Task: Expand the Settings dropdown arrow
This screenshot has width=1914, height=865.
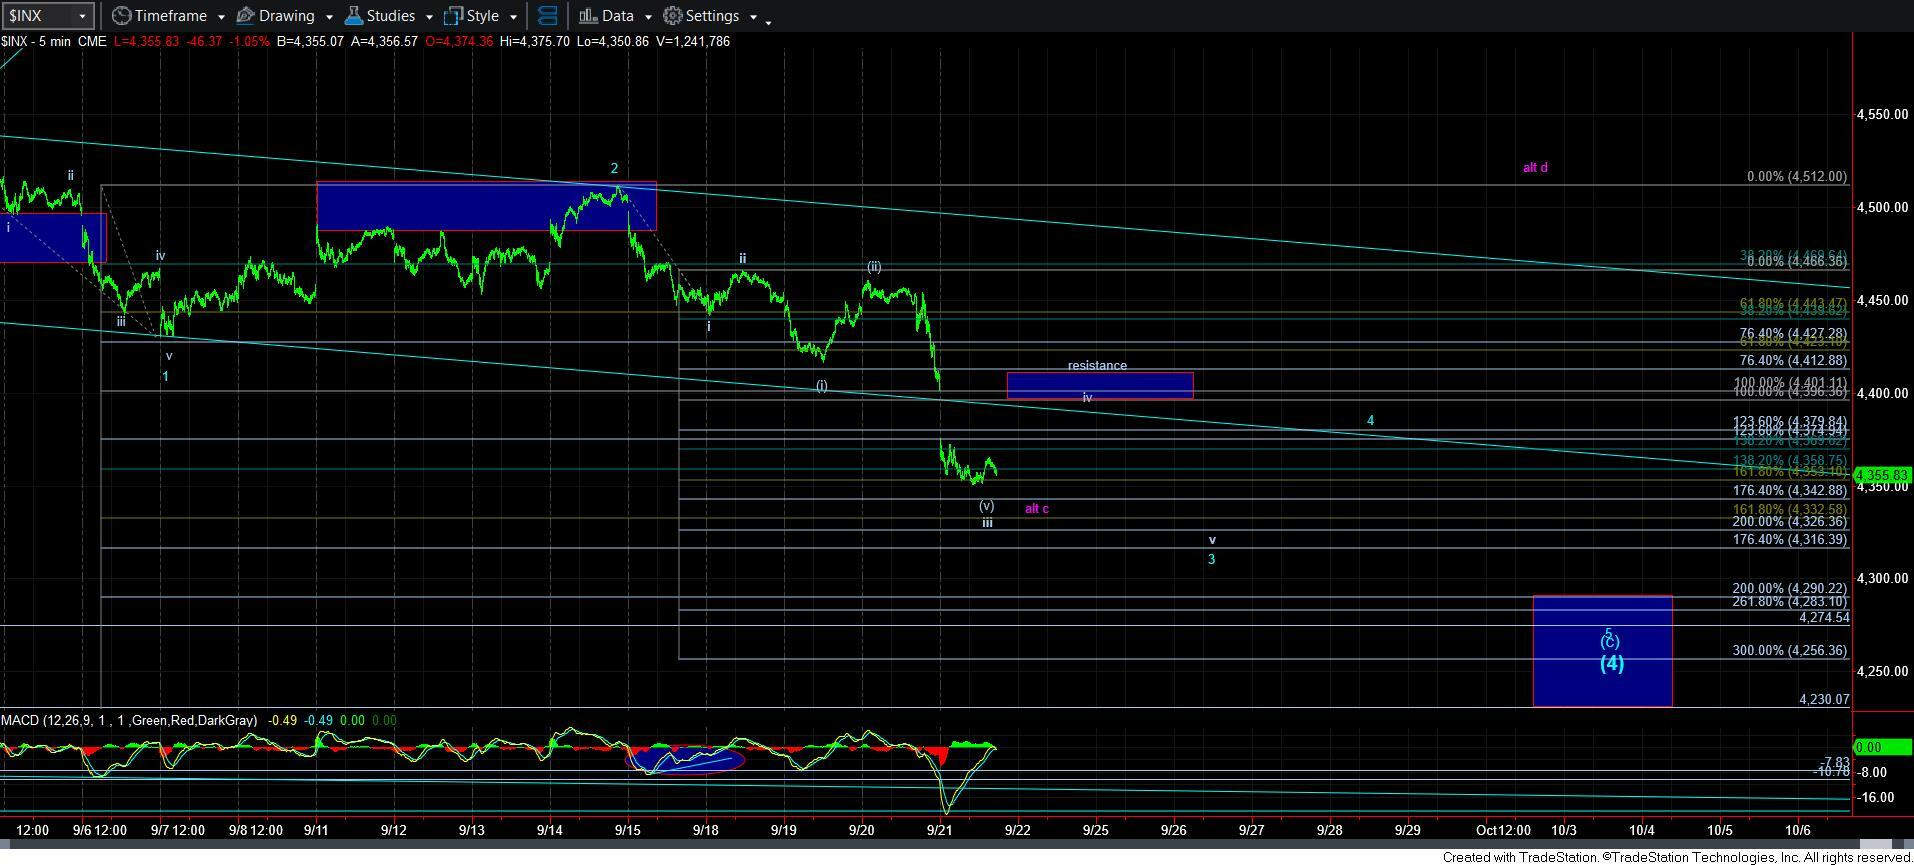Action: pyautogui.click(x=753, y=17)
